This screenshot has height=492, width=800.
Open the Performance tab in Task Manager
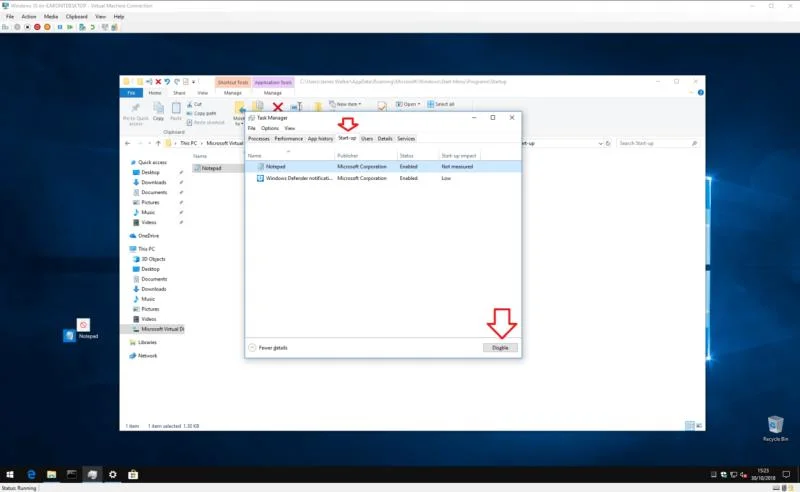click(288, 139)
